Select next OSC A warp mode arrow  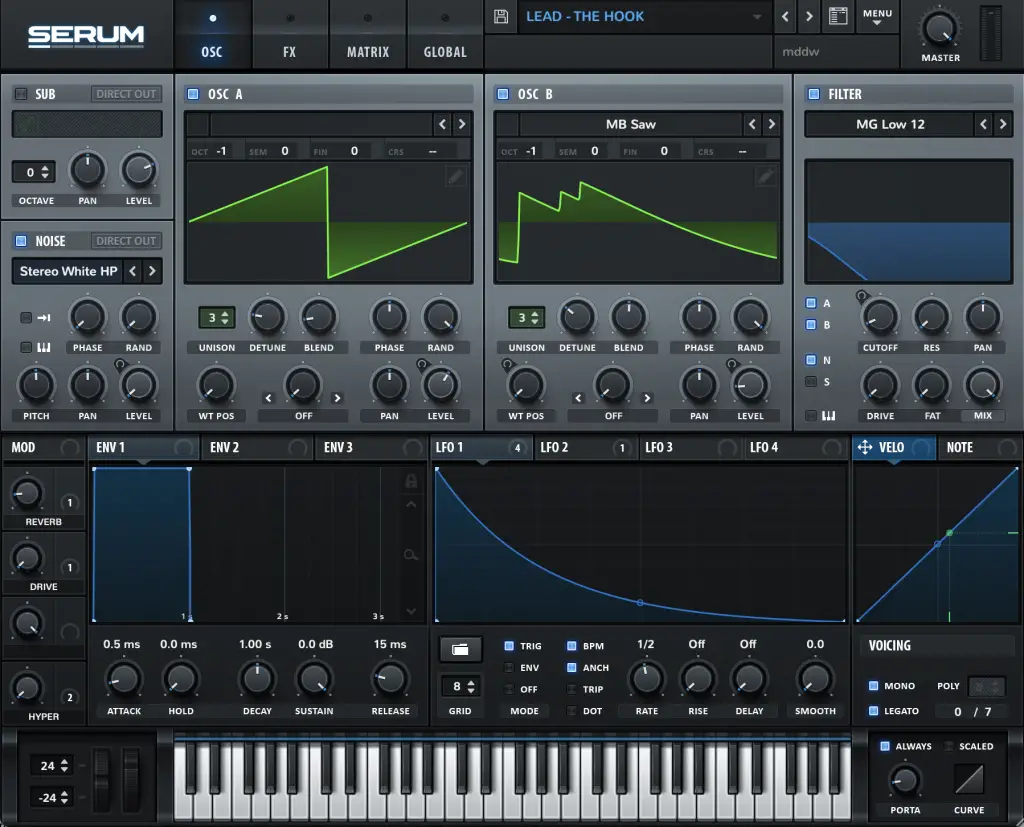[x=337, y=398]
